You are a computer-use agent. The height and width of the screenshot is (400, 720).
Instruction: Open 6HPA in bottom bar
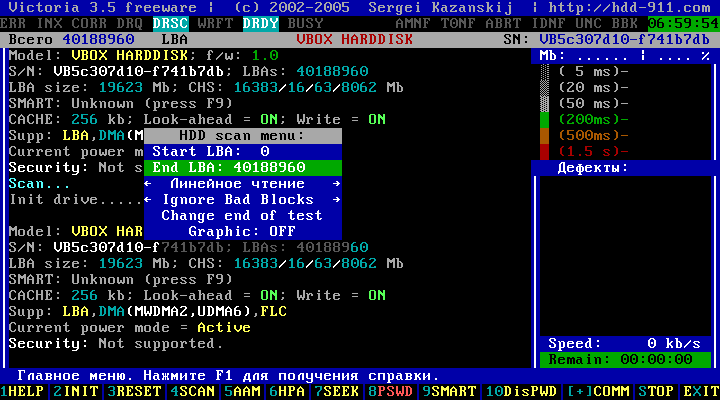click(287, 392)
